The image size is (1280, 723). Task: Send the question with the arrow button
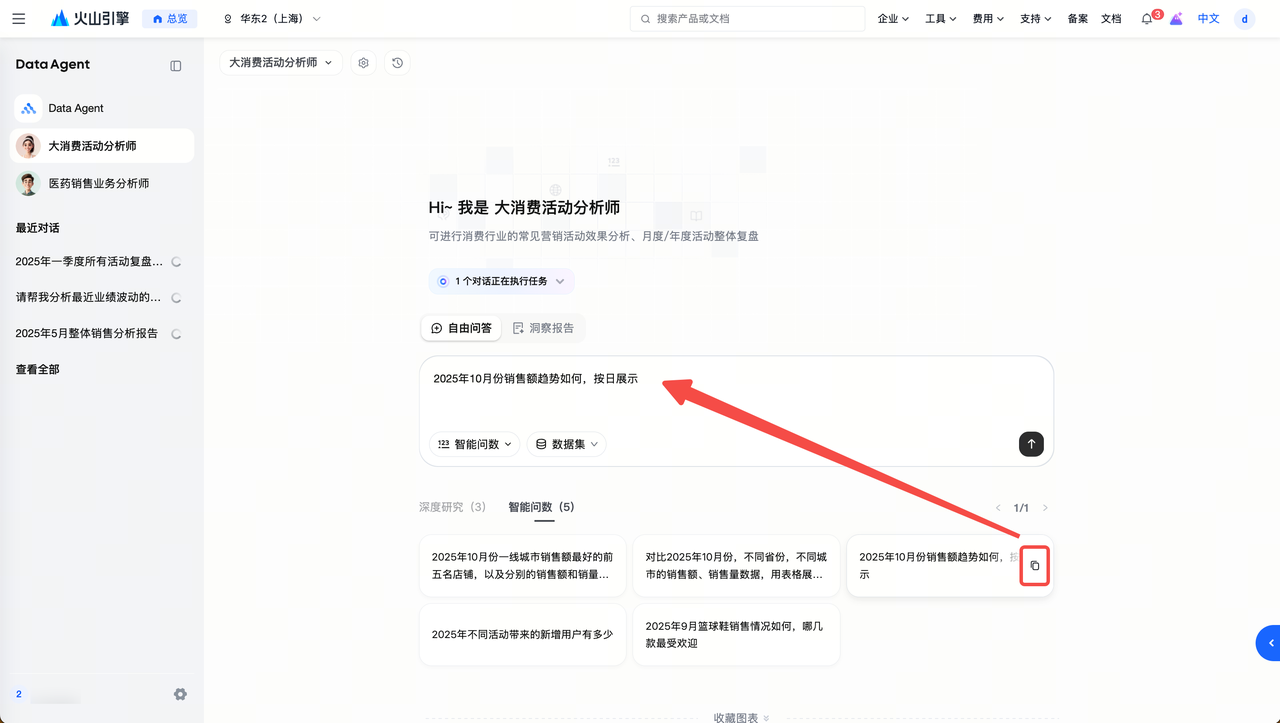(1031, 444)
